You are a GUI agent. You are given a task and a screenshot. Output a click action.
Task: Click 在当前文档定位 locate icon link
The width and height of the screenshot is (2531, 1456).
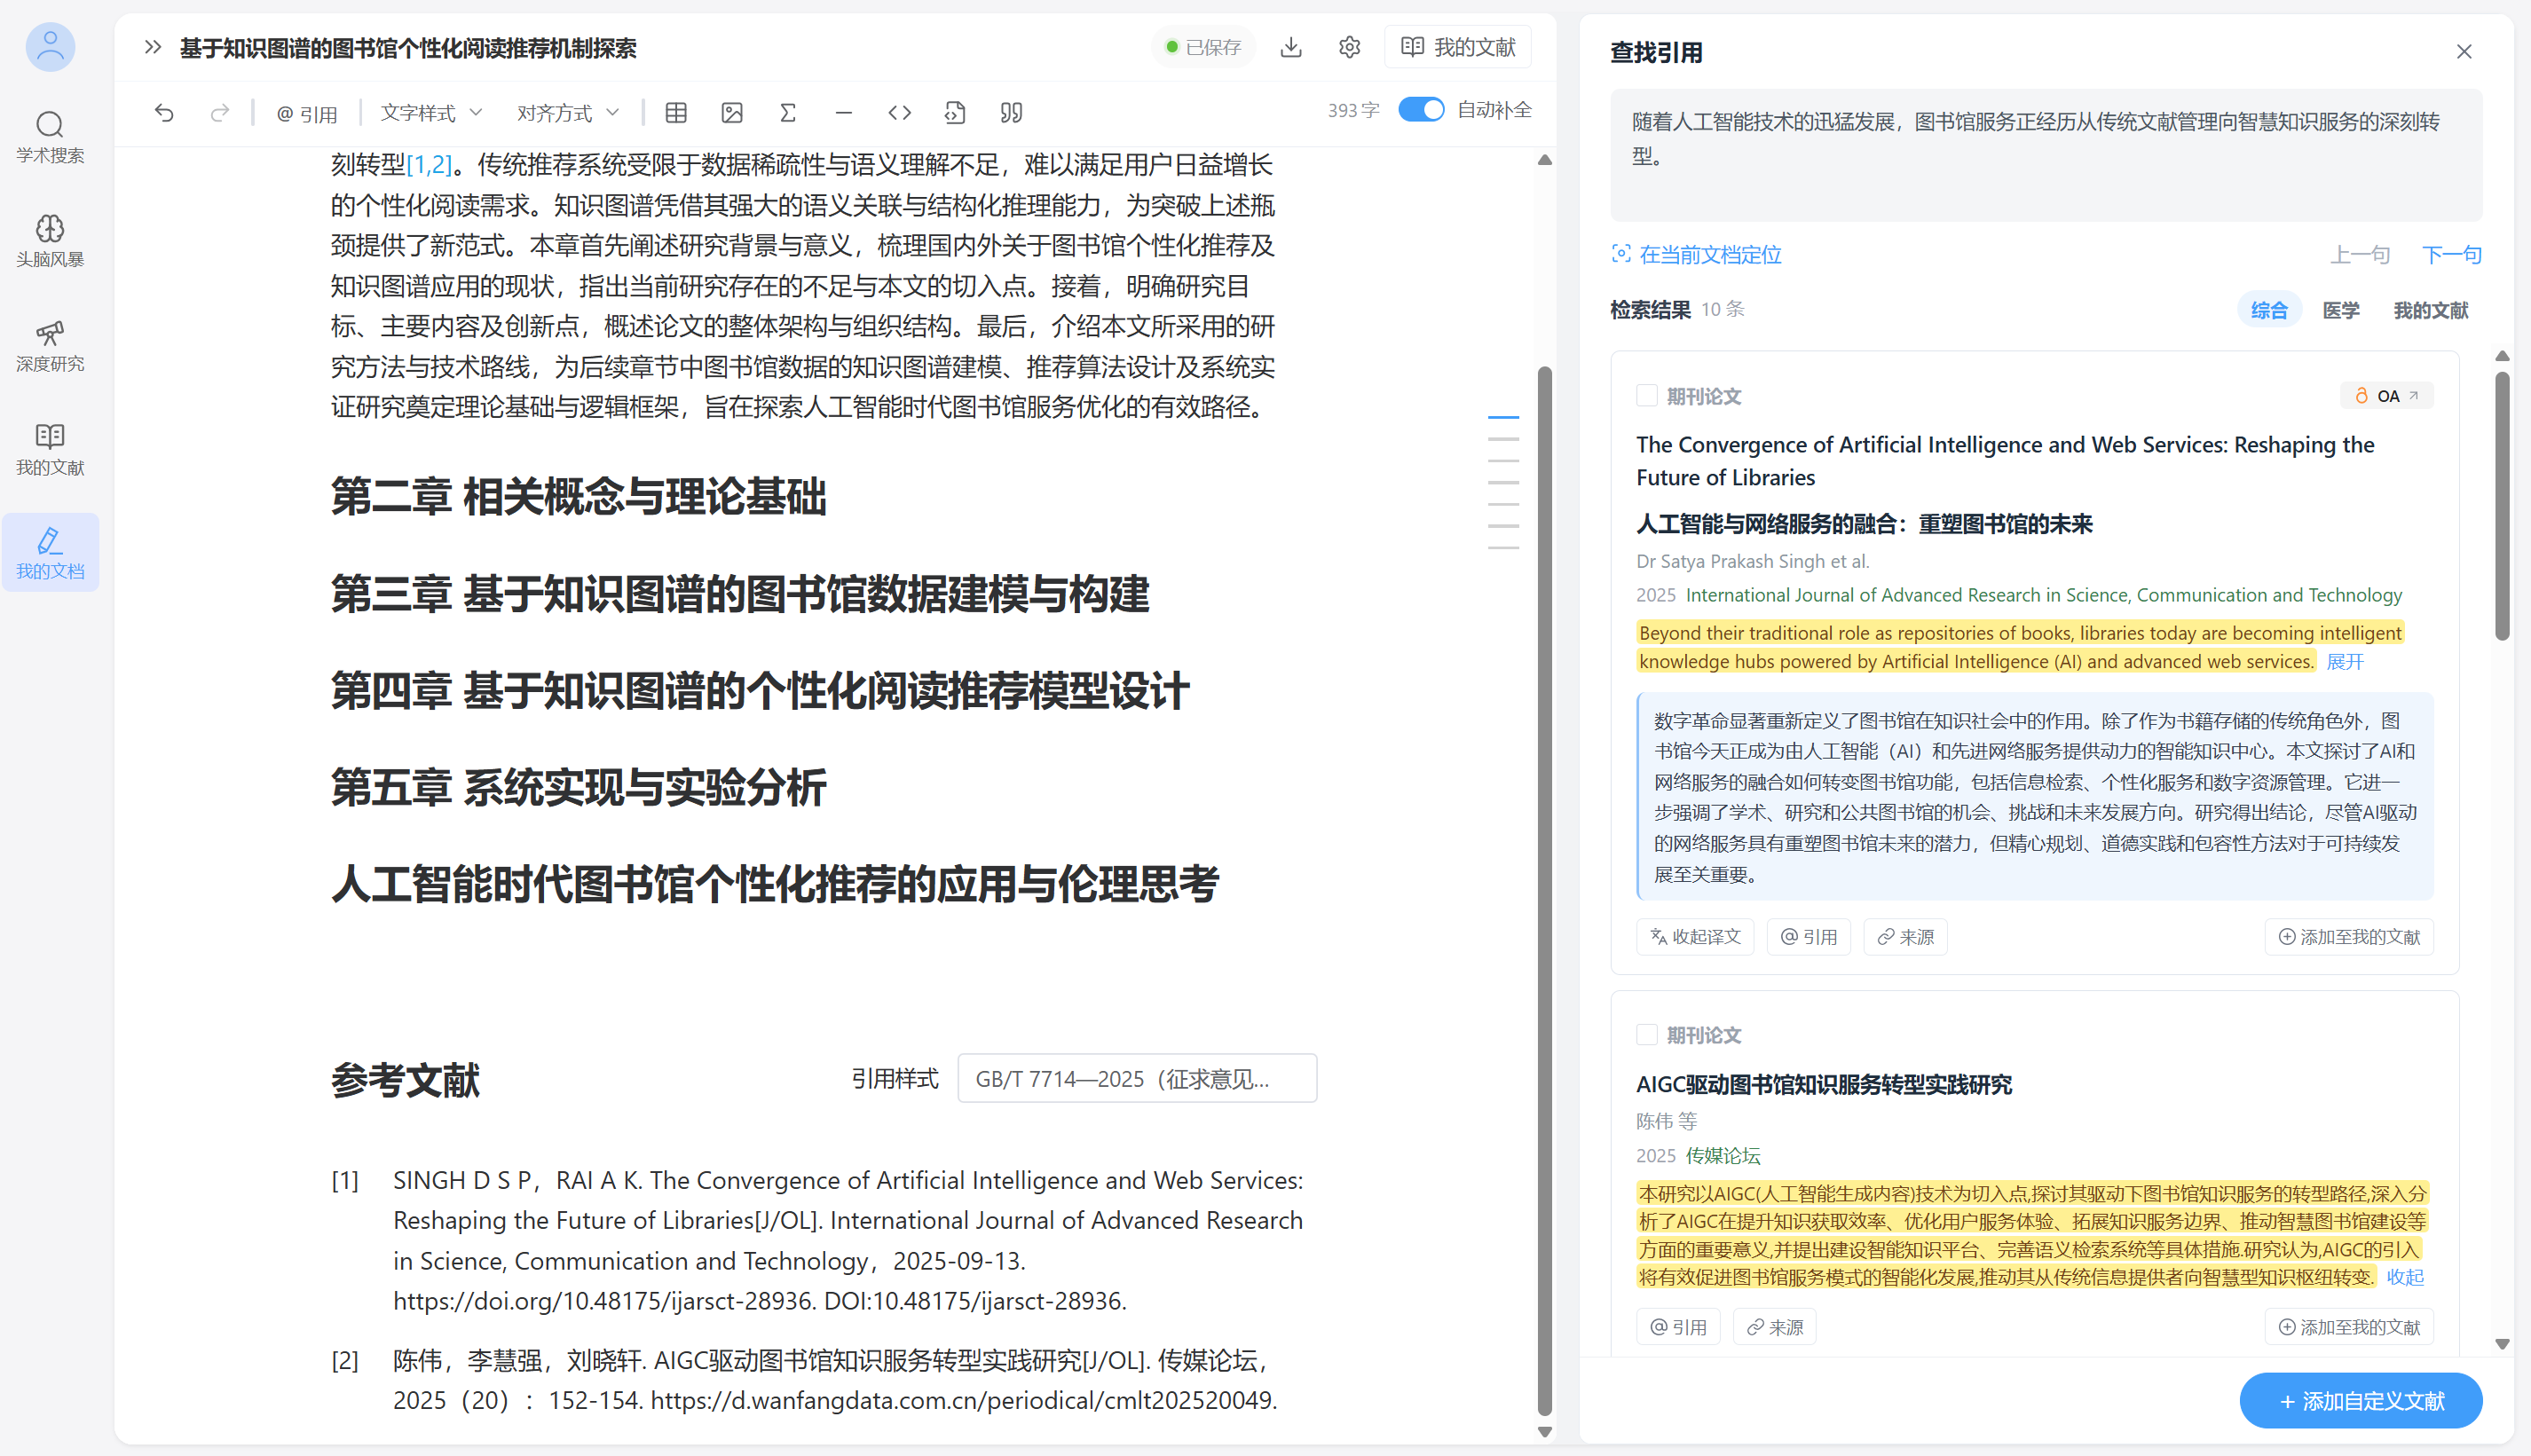click(1696, 255)
